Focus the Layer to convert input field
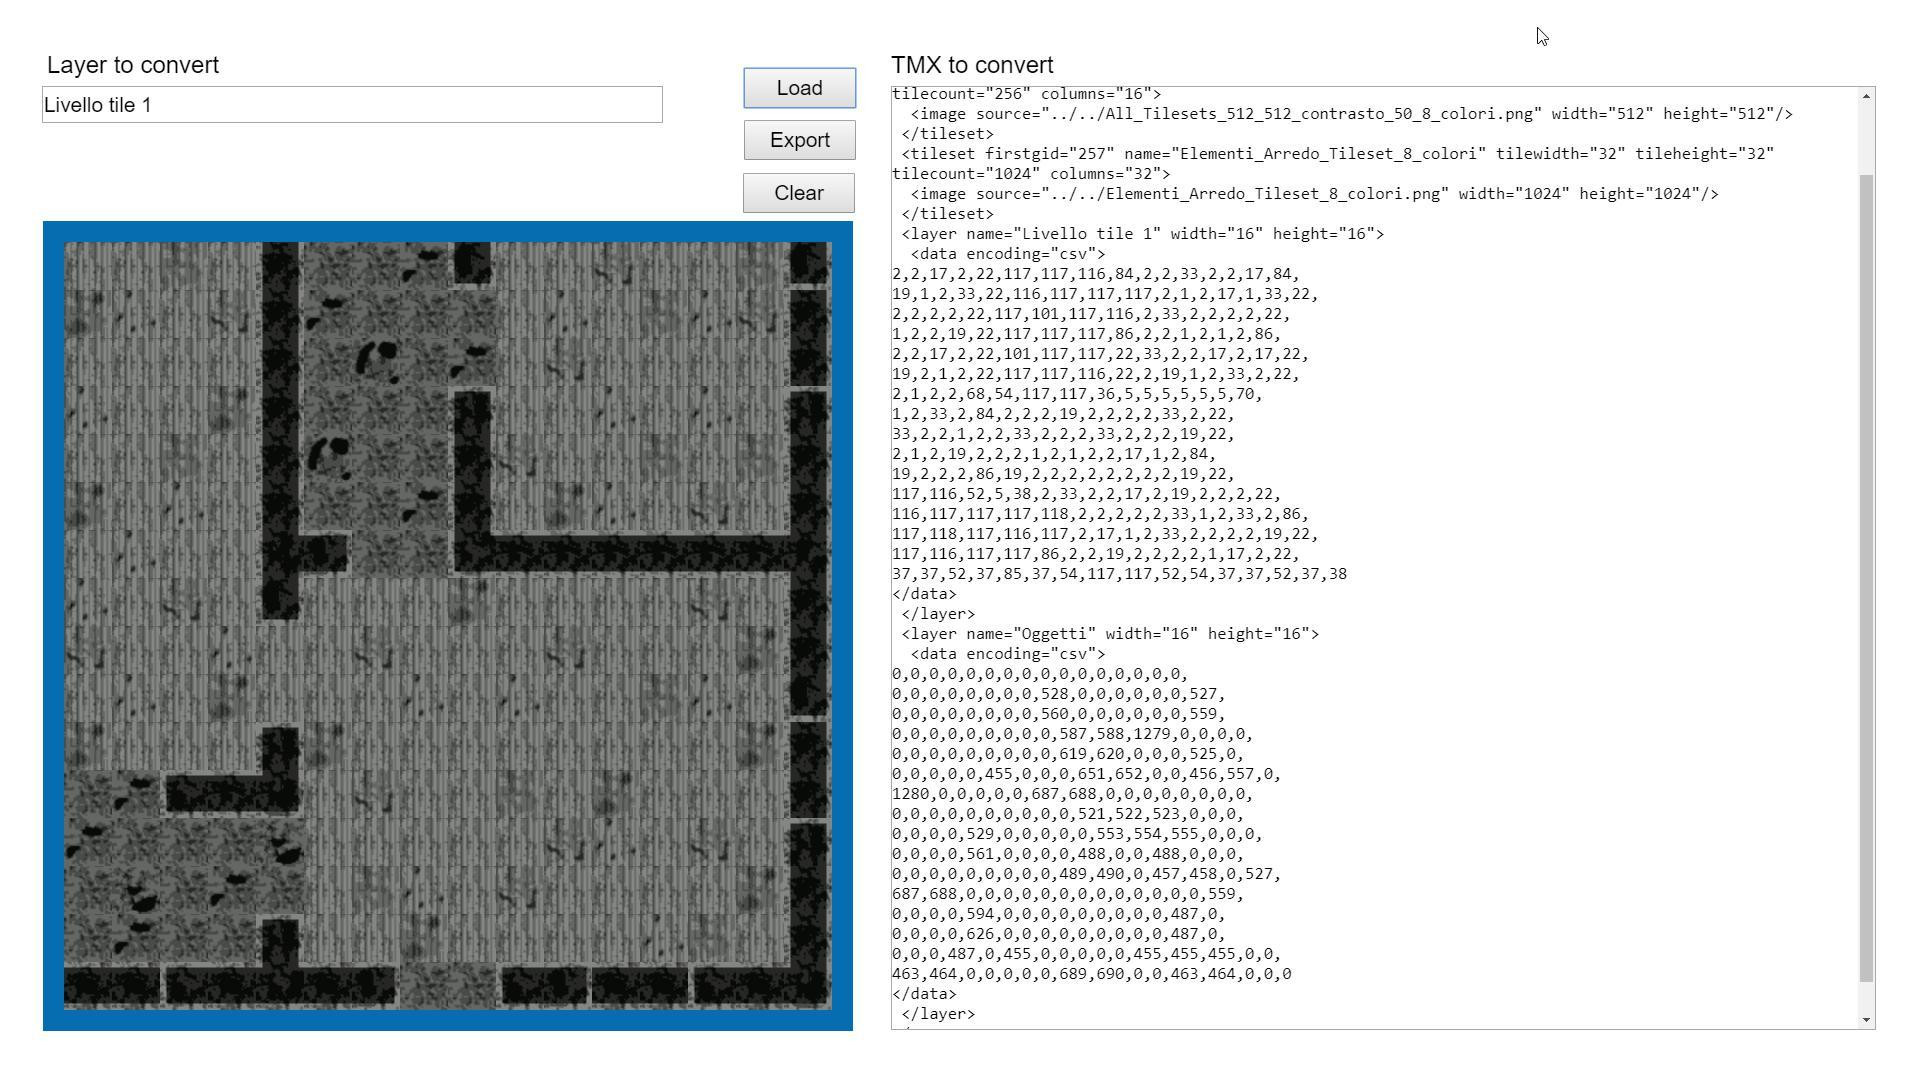Image resolution: width=1920 pixels, height=1080 pixels. (x=352, y=105)
